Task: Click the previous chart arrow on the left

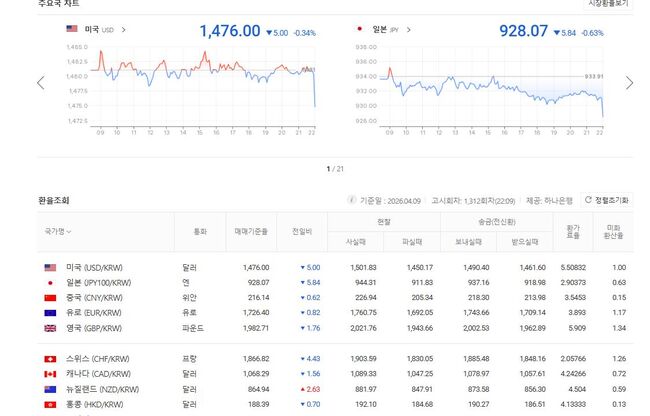Action: click(x=41, y=83)
